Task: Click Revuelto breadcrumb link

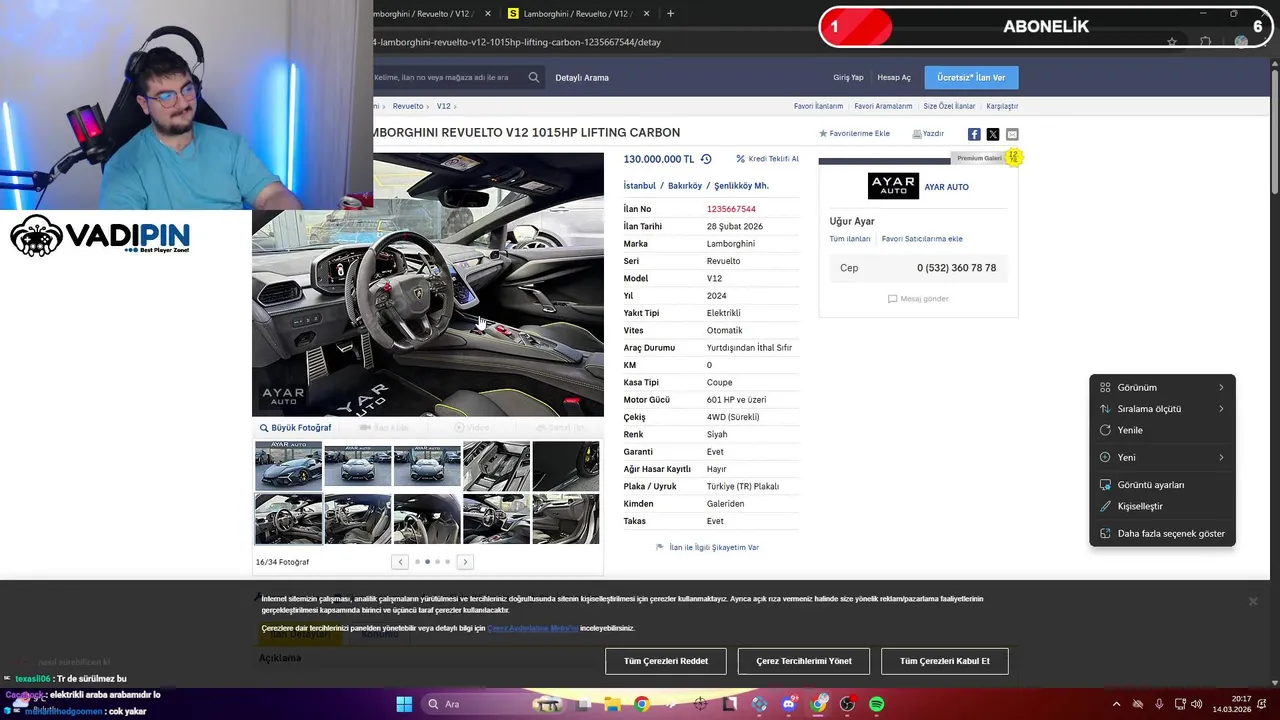Action: pos(408,106)
